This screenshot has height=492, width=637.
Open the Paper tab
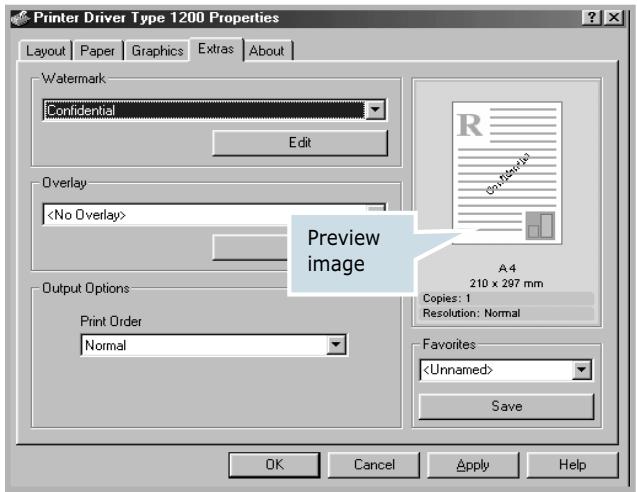coord(98,51)
